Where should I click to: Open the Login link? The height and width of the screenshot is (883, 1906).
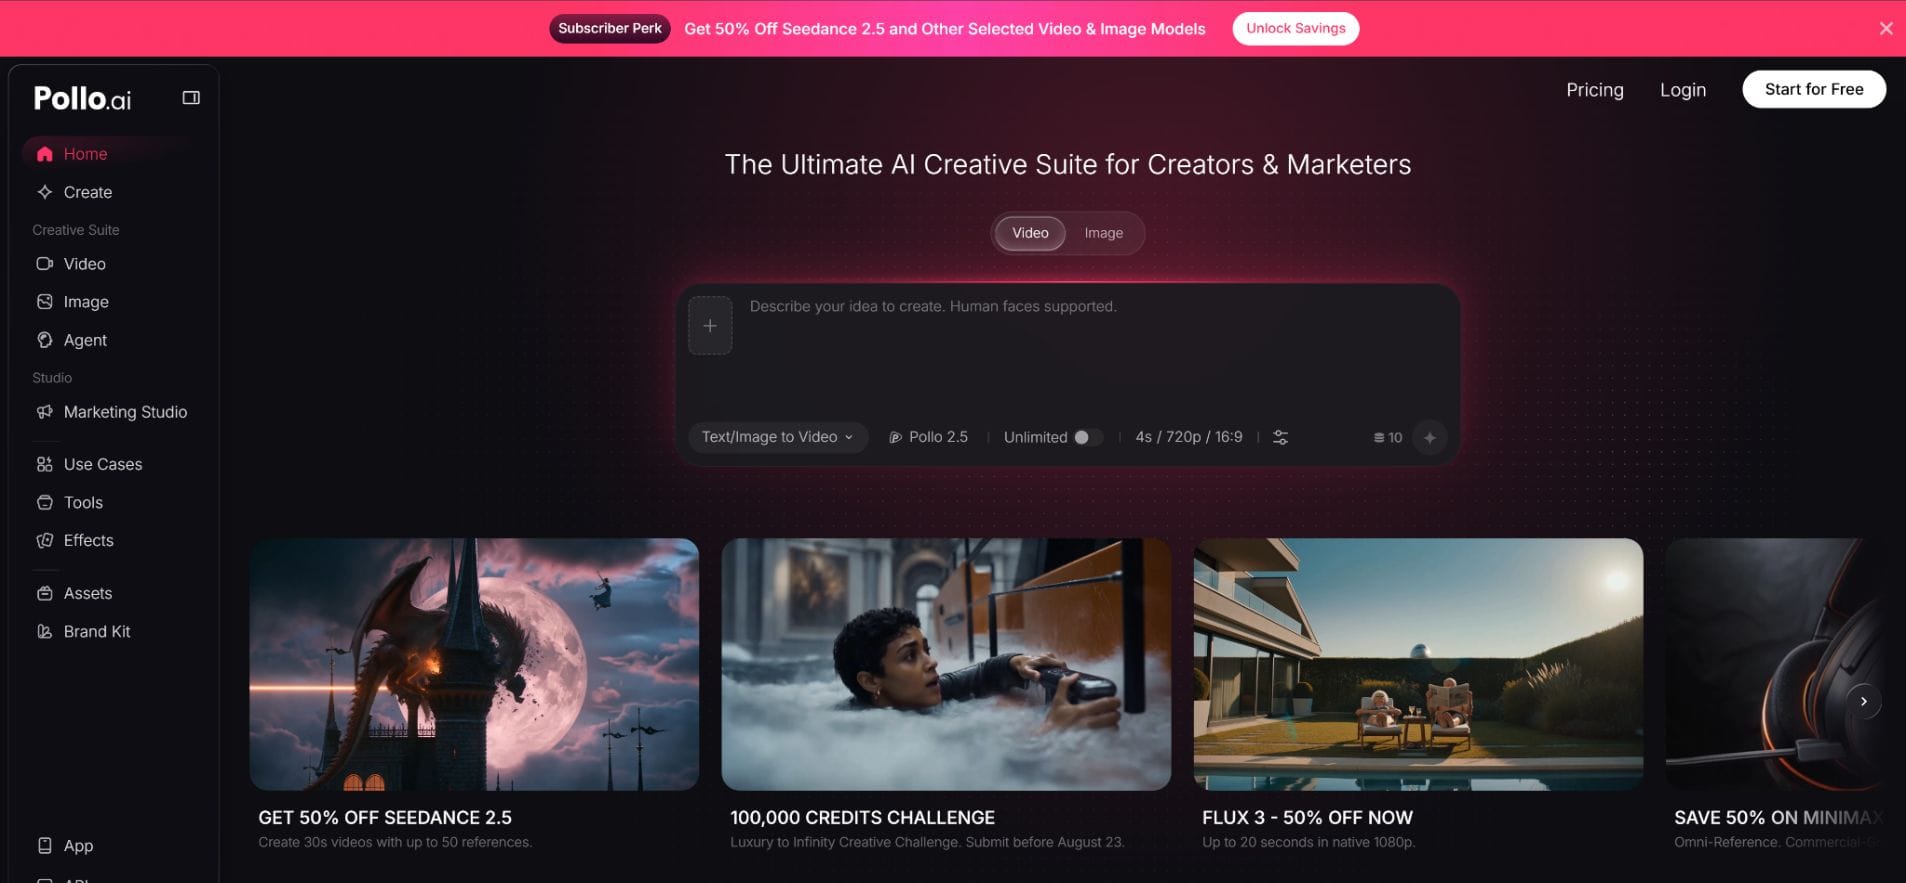coord(1683,90)
